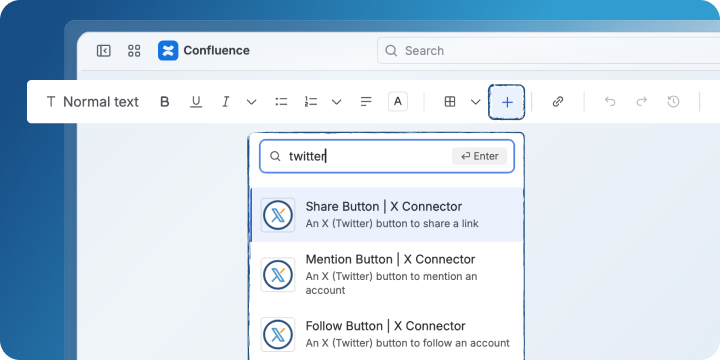Click 'An X (Twitter) button to follow an account'

pyautogui.click(x=408, y=343)
